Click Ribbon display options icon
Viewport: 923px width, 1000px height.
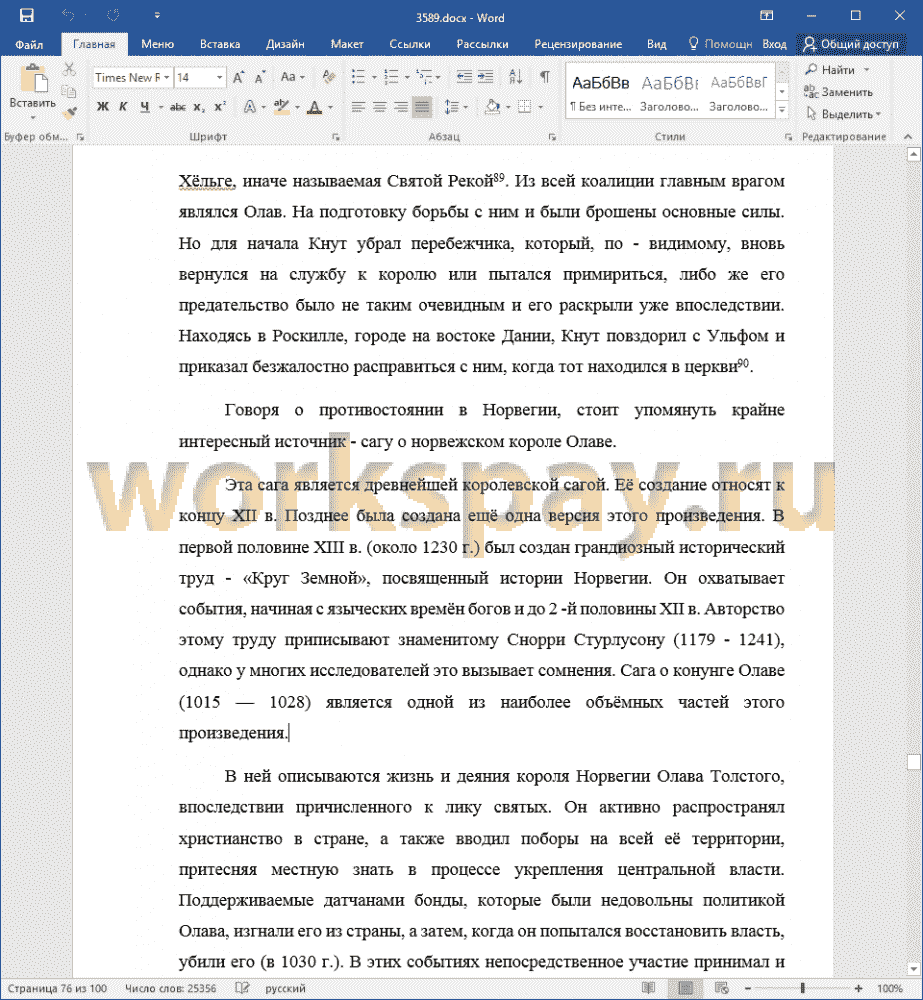point(766,15)
